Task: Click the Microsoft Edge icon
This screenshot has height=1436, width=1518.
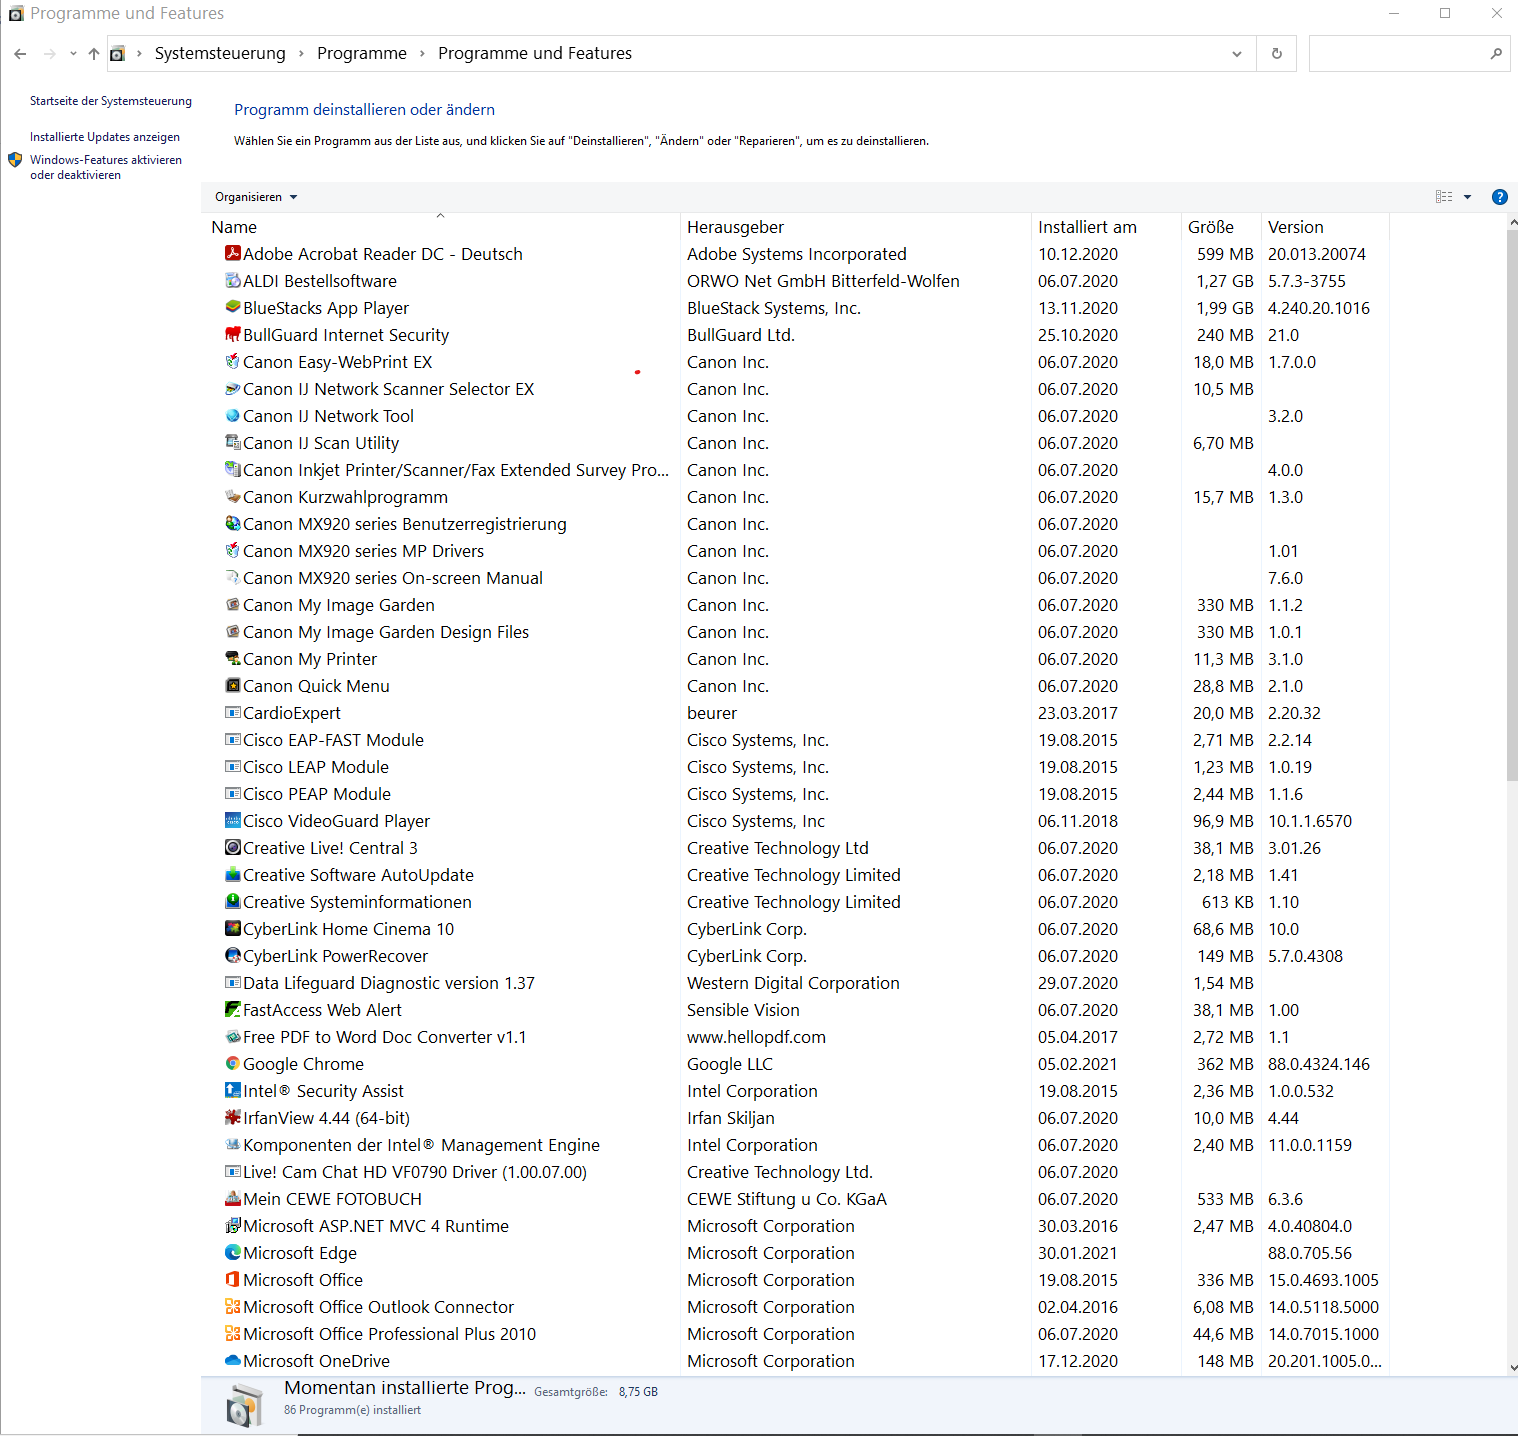Action: click(233, 1252)
